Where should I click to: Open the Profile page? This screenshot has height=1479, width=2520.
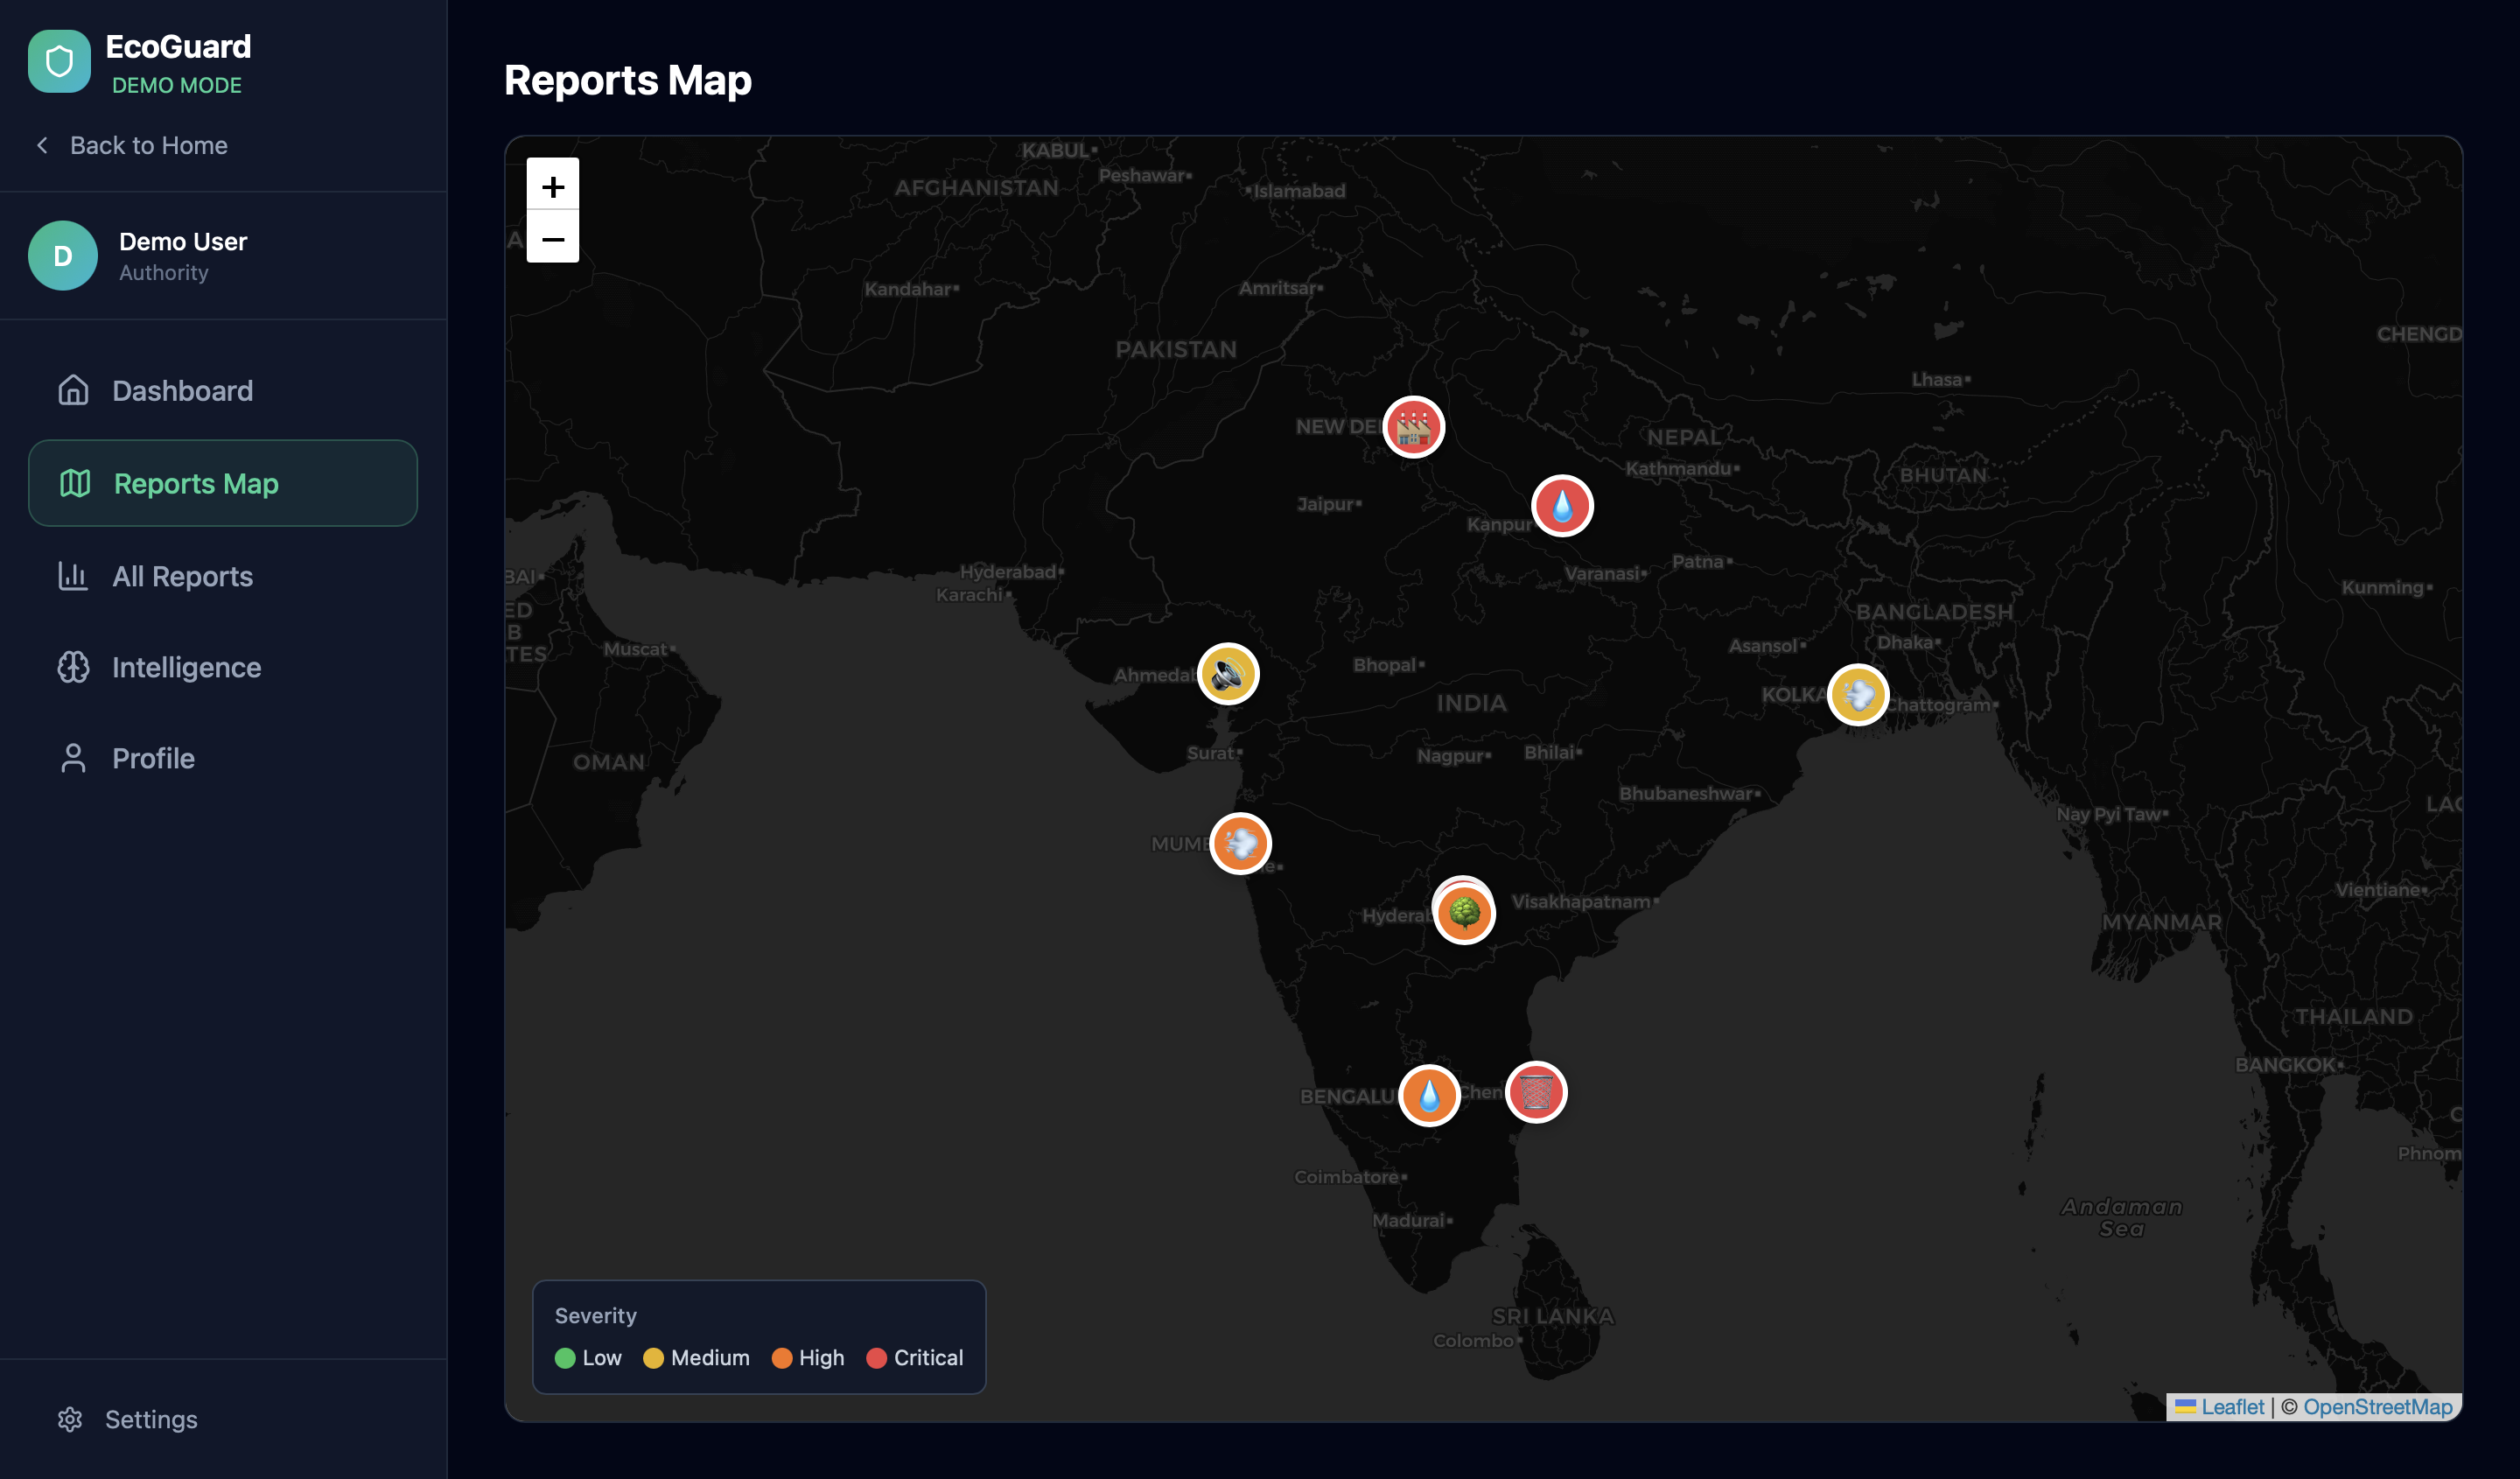coord(152,758)
